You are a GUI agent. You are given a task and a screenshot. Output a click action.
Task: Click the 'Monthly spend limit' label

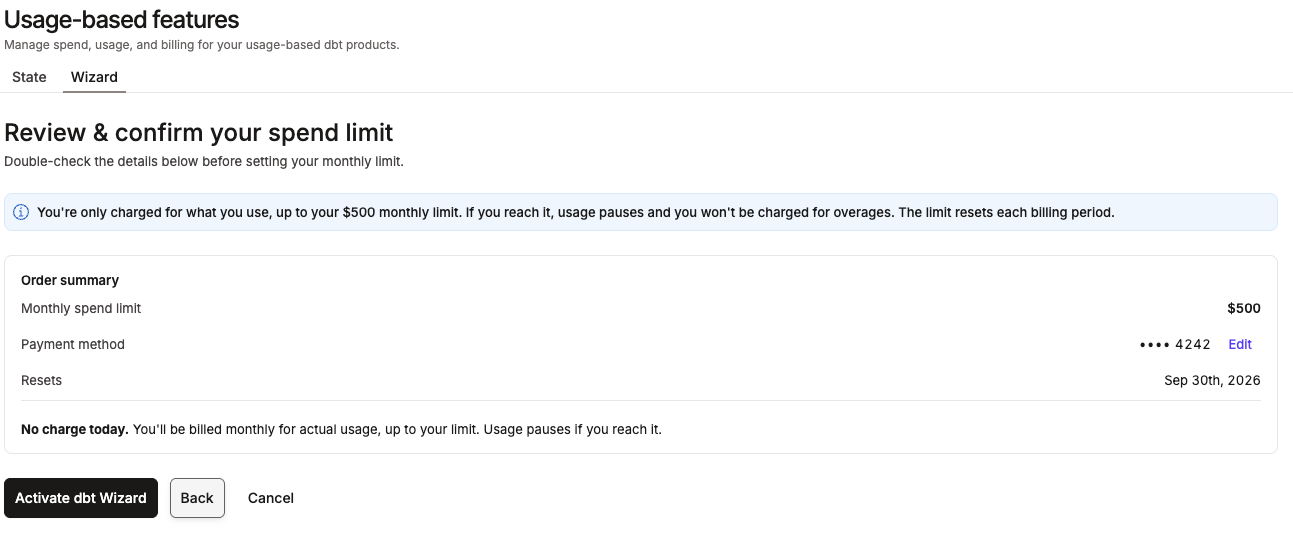coord(81,308)
